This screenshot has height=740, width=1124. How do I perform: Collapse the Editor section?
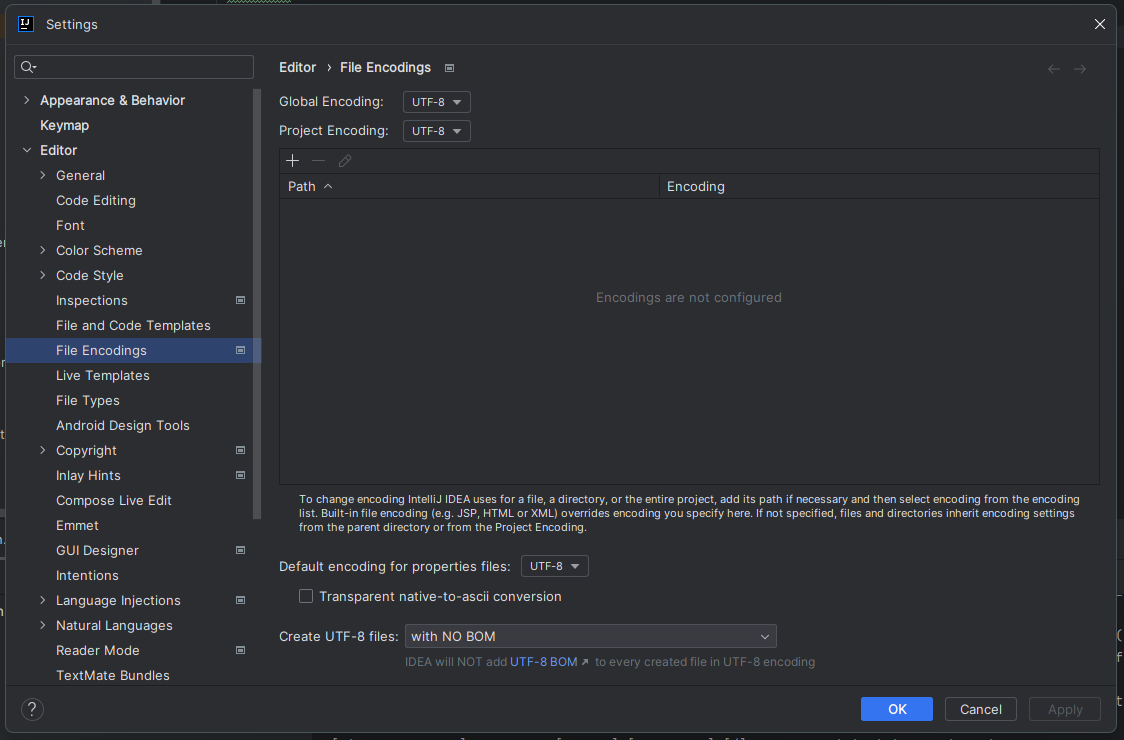click(27, 150)
